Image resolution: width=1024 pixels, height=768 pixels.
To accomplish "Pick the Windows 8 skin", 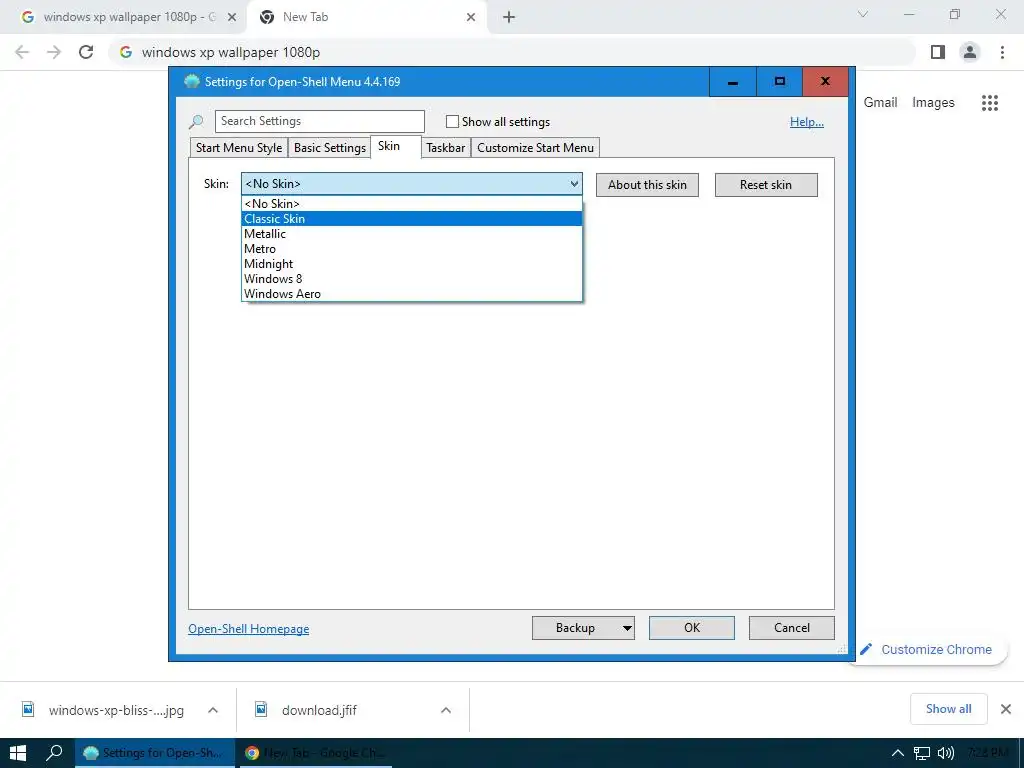I will pyautogui.click(x=411, y=279).
